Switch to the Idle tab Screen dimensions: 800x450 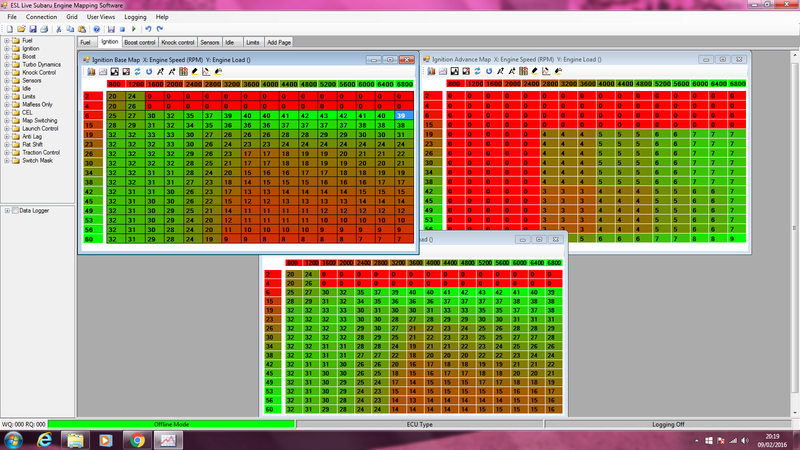click(x=230, y=42)
